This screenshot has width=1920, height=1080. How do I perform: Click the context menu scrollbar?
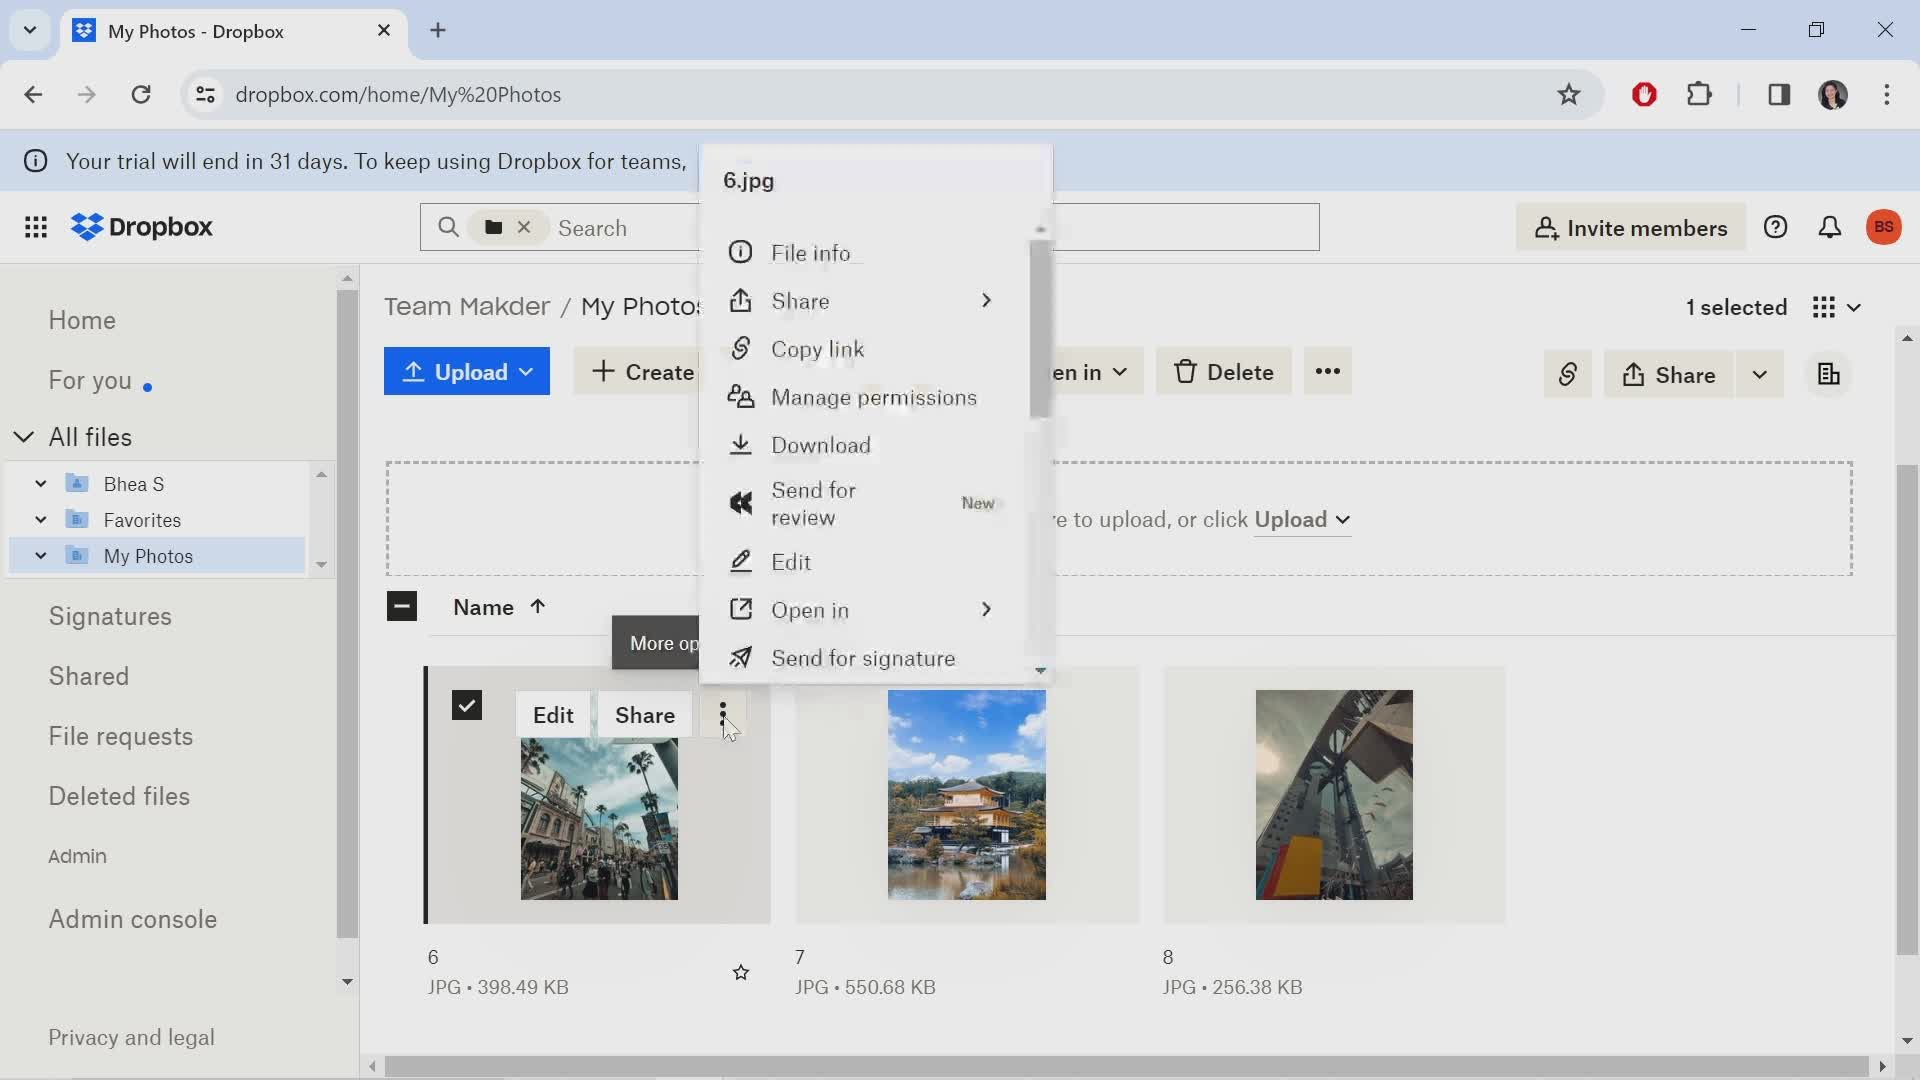click(1040, 330)
